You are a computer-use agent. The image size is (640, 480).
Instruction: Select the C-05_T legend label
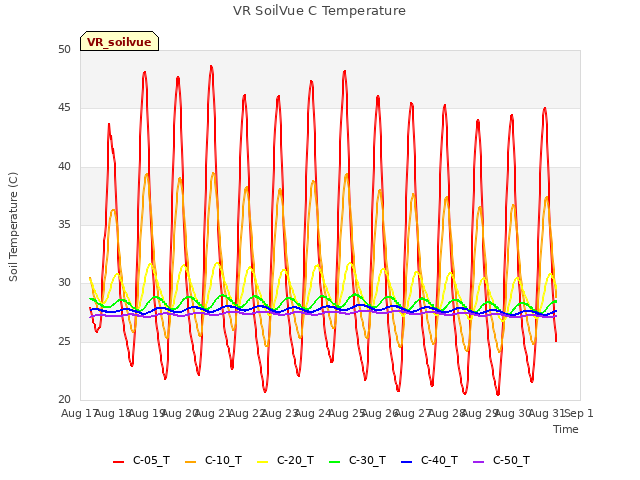click(151, 460)
